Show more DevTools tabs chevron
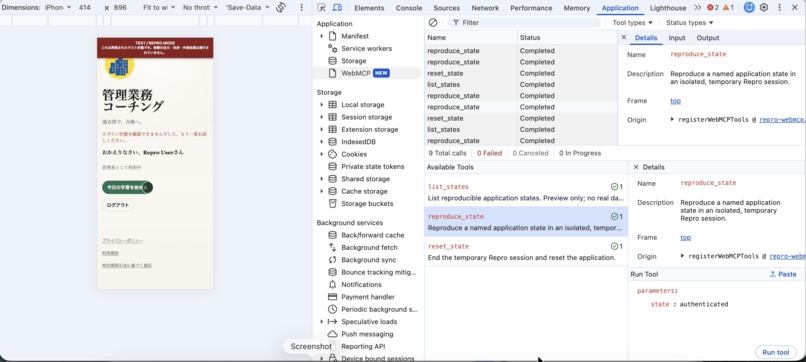The image size is (806, 362). click(x=697, y=8)
